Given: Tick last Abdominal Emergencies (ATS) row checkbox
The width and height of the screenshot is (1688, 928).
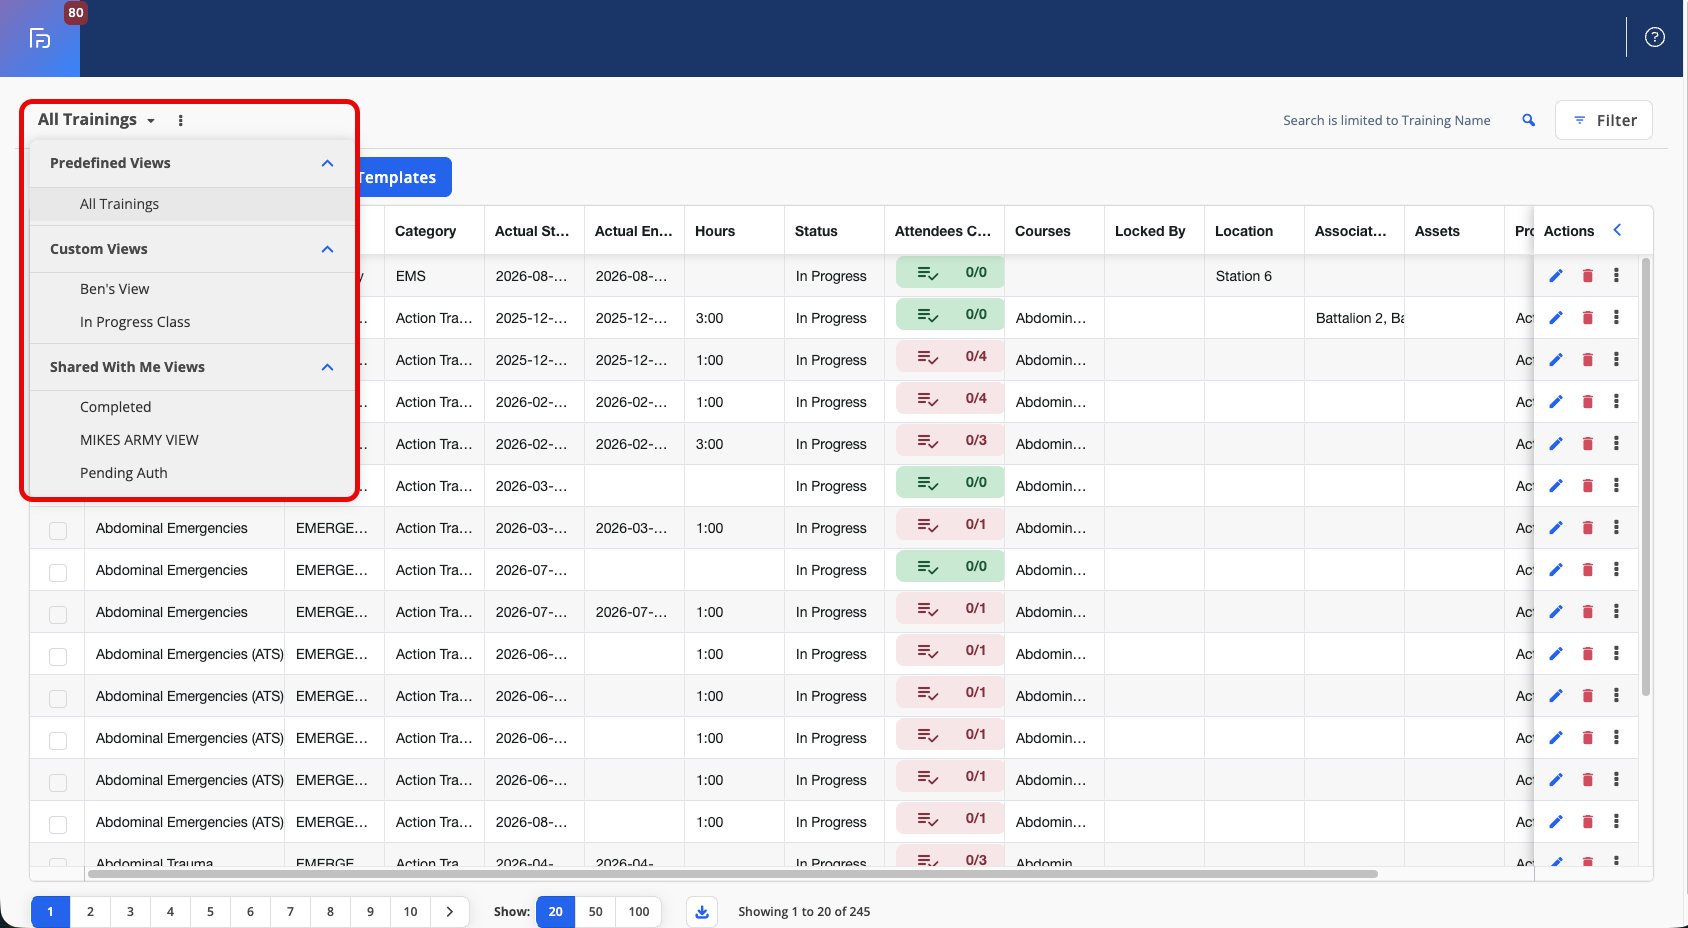Looking at the screenshot, I should point(58,824).
